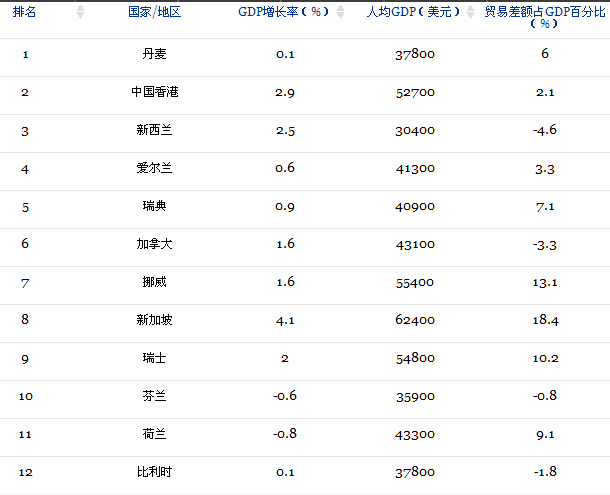
Task: Select the 挪威 country cell
Action: (x=154, y=282)
